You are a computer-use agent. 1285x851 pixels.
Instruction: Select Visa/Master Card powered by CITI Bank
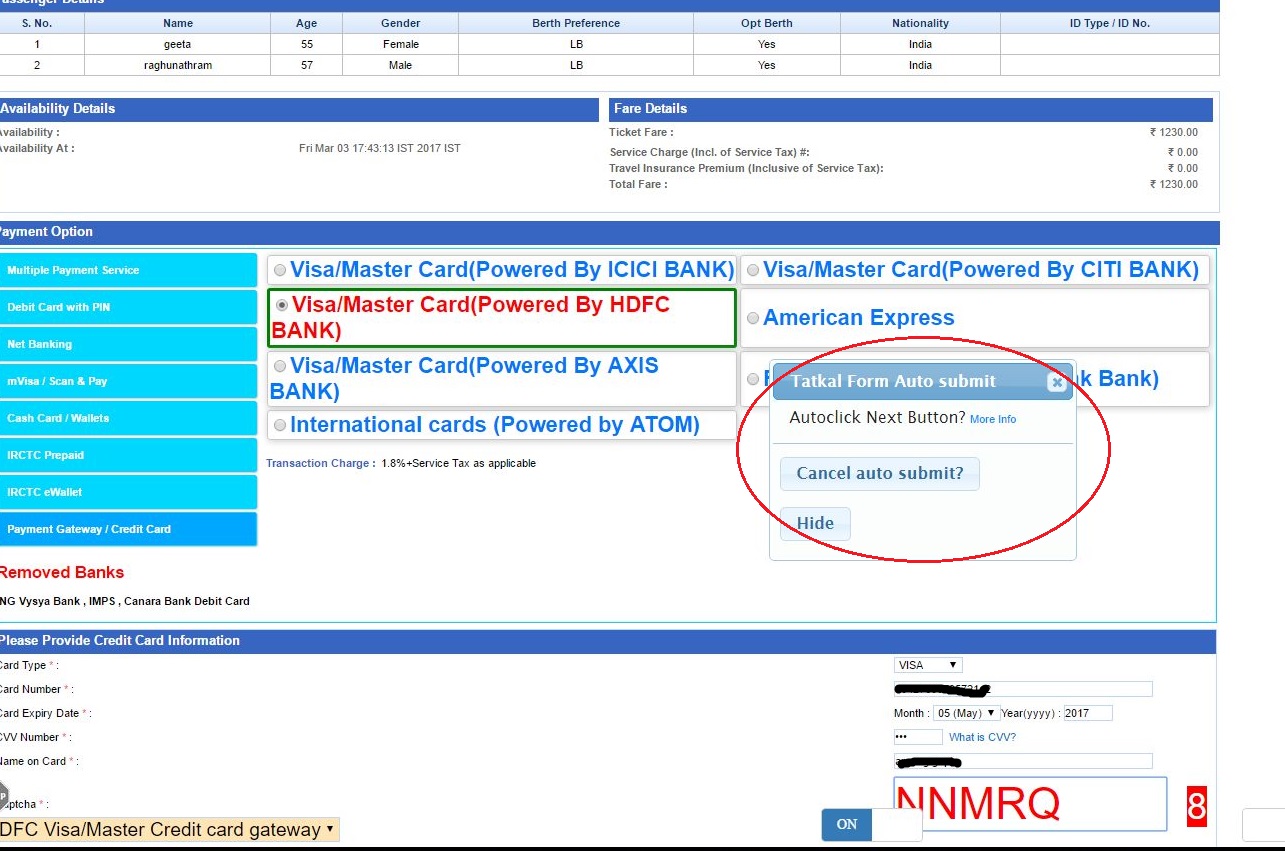(753, 270)
